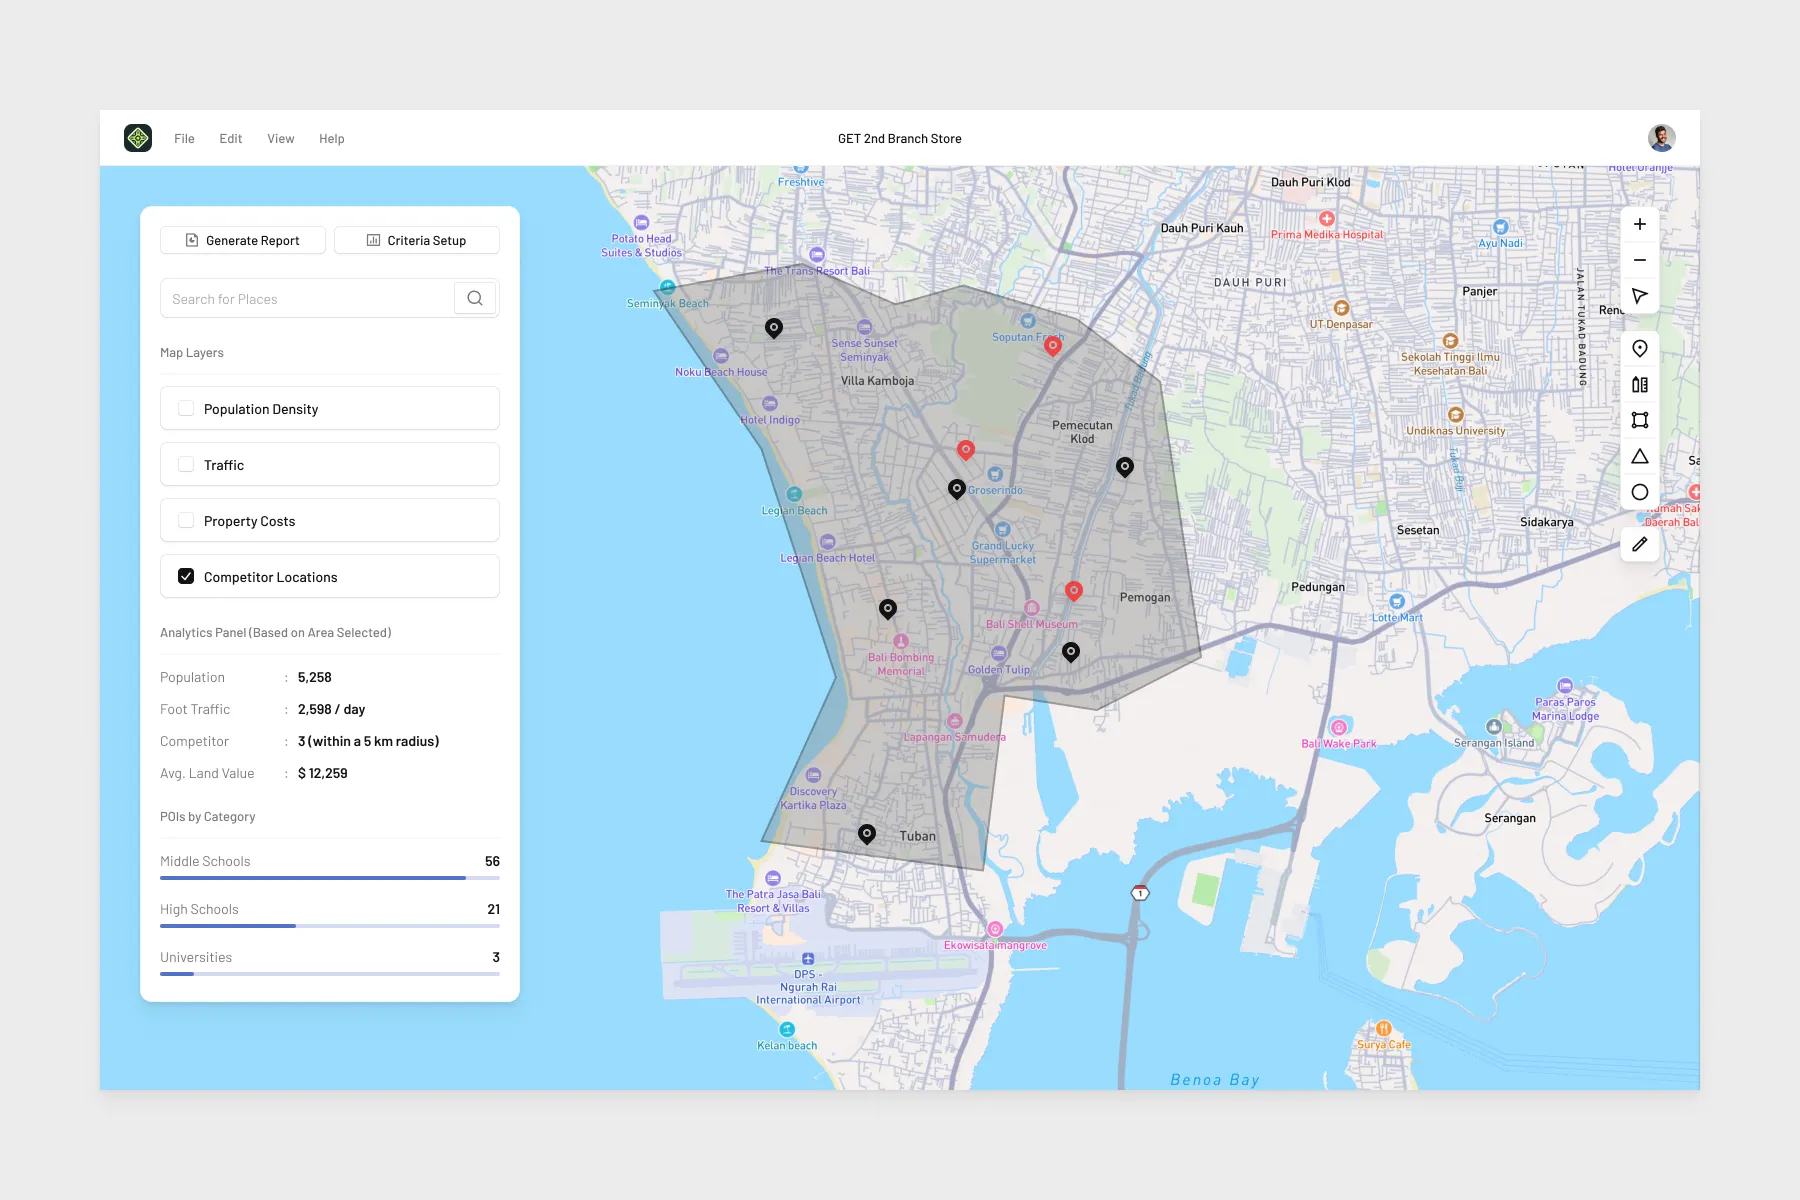Click the land value $ 12,259
Screen dimensions: 1800x1200
323,773
